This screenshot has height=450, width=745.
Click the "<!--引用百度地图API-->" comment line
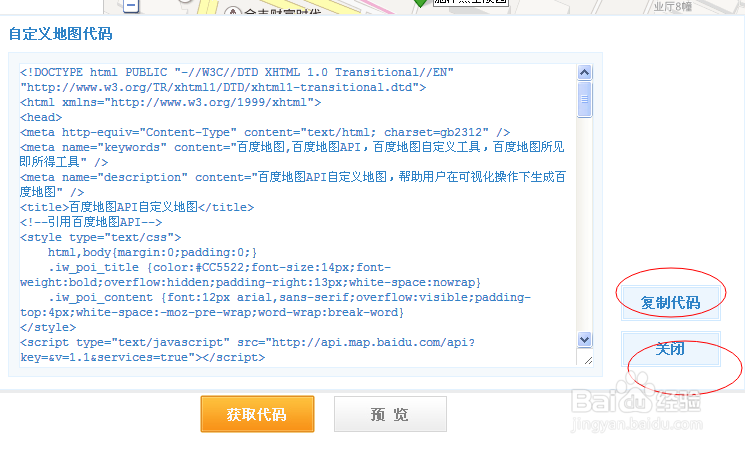click(x=91, y=222)
